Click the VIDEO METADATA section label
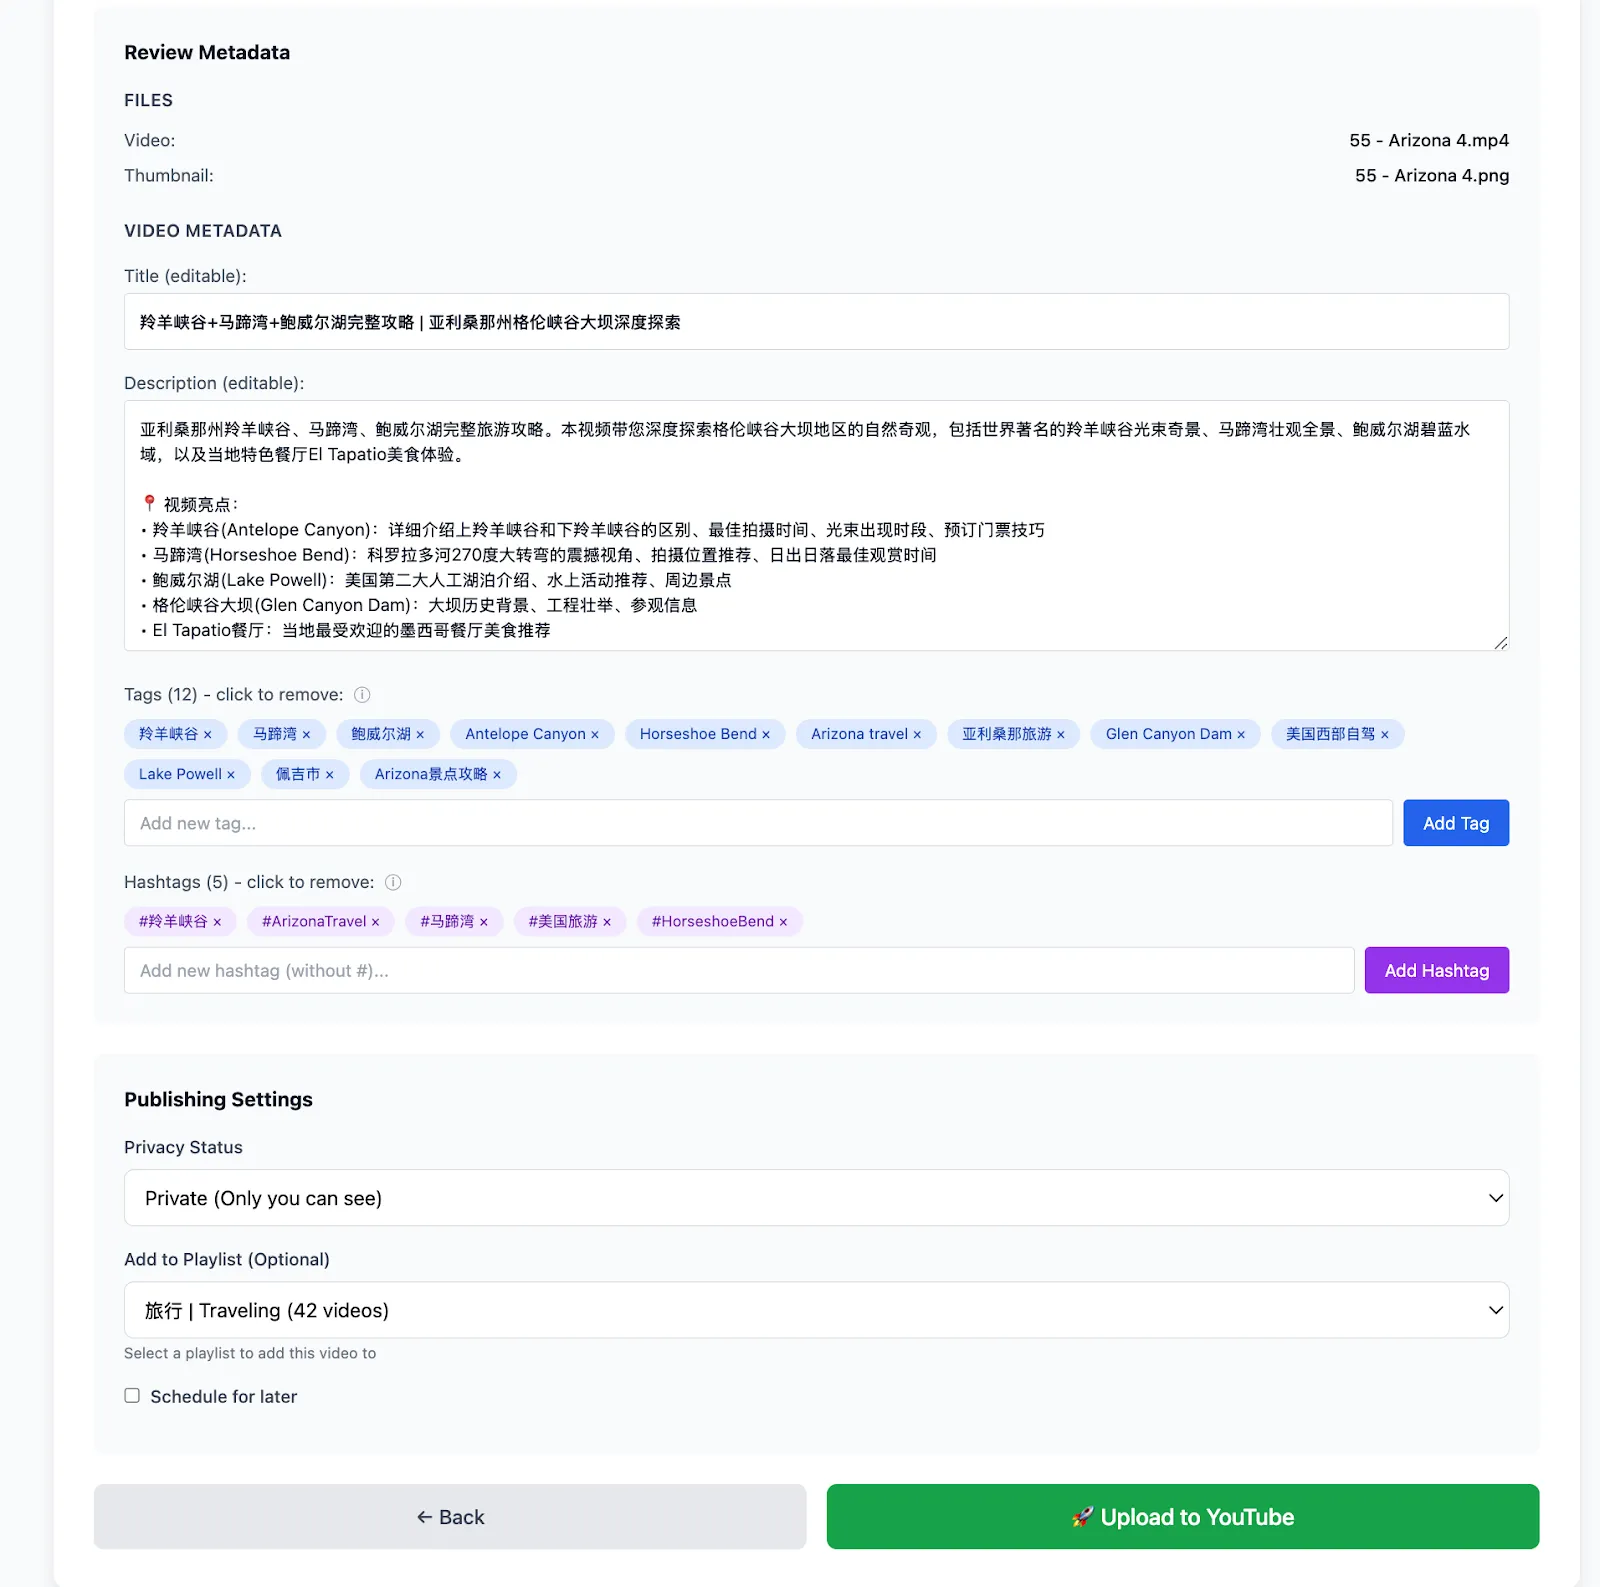This screenshot has width=1600, height=1587. pyautogui.click(x=203, y=231)
